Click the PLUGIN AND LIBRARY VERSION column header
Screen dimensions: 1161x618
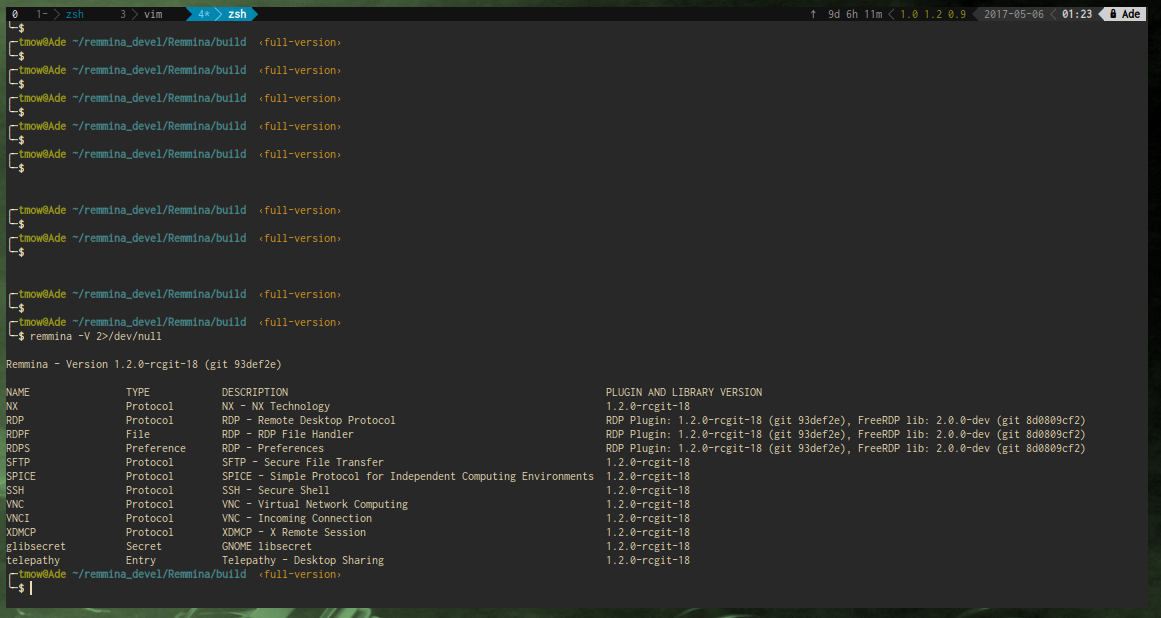683,392
